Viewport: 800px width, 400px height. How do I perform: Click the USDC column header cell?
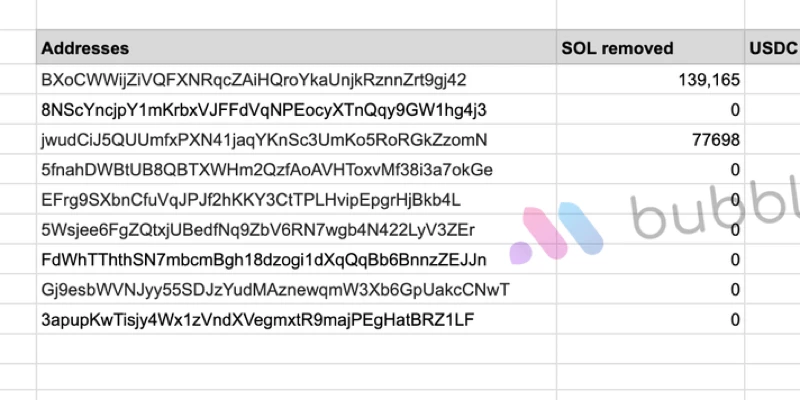(772, 47)
